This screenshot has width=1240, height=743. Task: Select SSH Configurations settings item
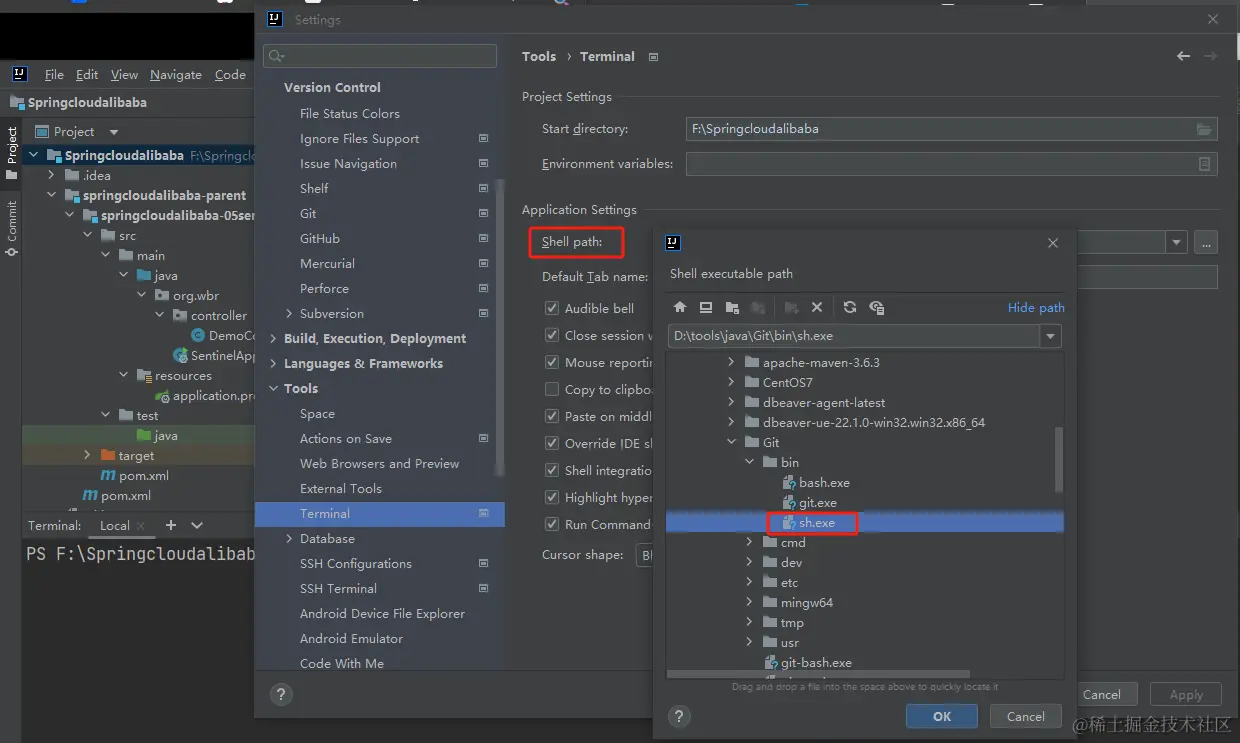[355, 563]
